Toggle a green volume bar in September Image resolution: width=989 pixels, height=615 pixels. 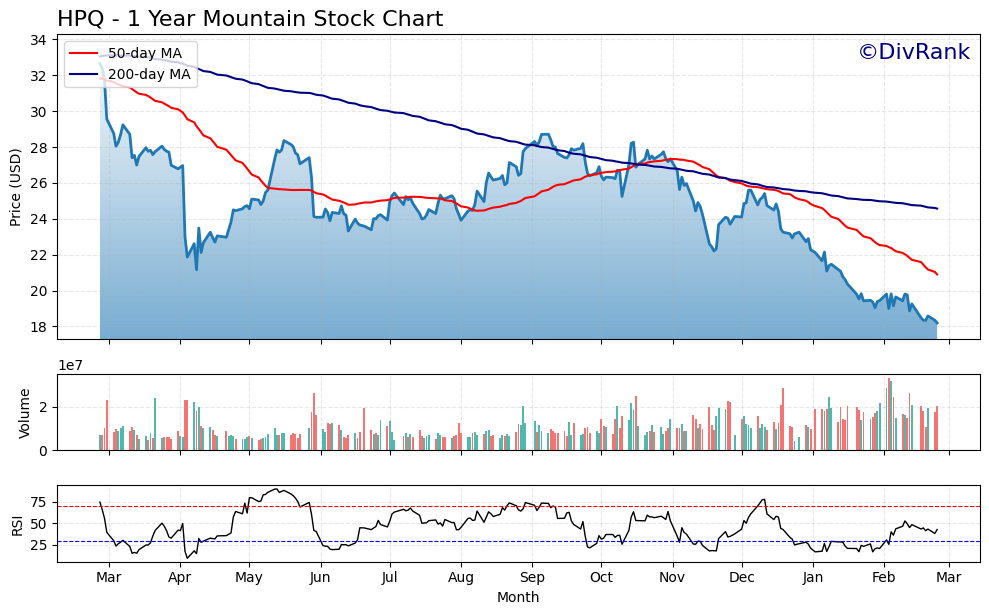click(x=525, y=430)
